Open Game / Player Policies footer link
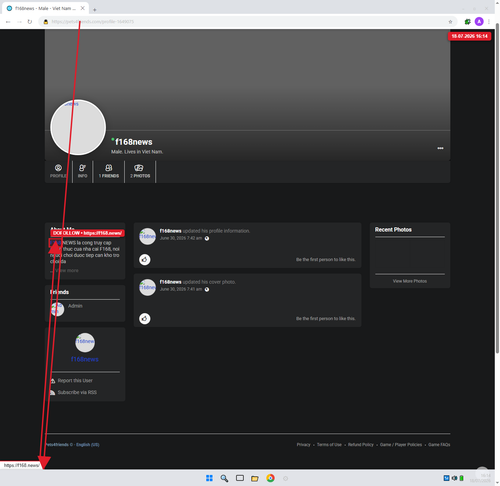The image size is (500, 486). point(401,444)
